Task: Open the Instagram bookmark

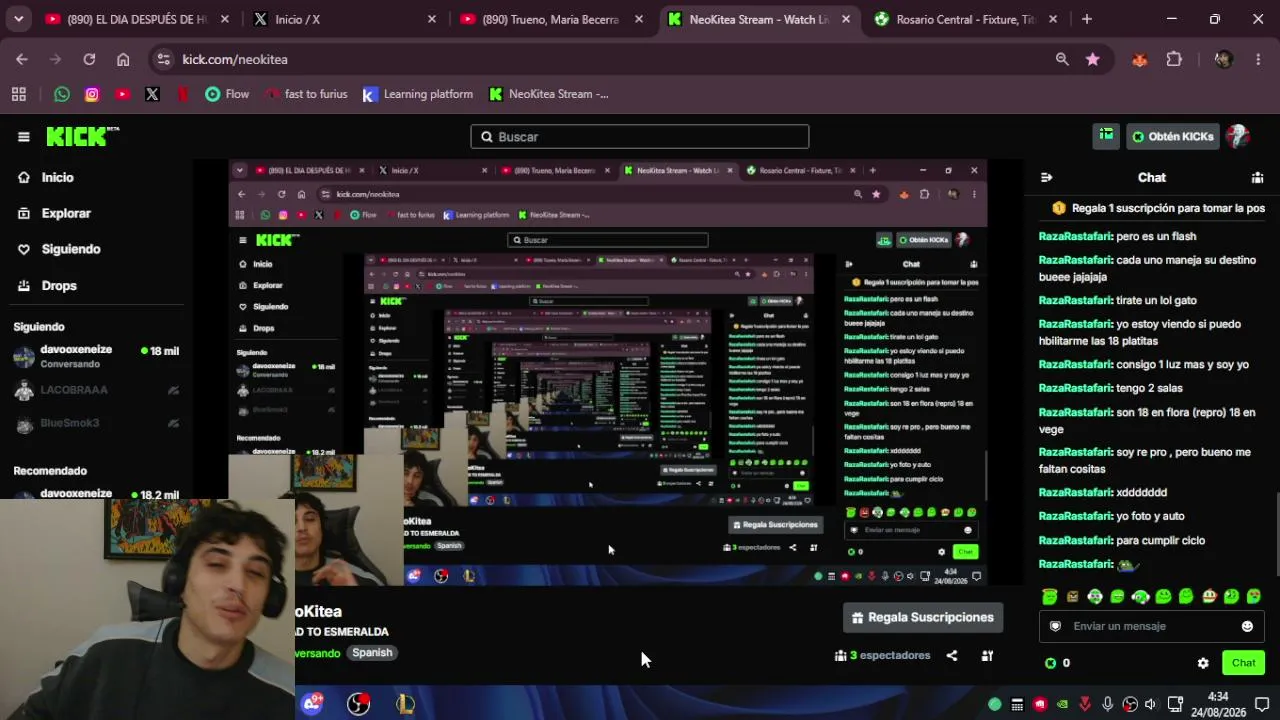Action: coord(92,94)
